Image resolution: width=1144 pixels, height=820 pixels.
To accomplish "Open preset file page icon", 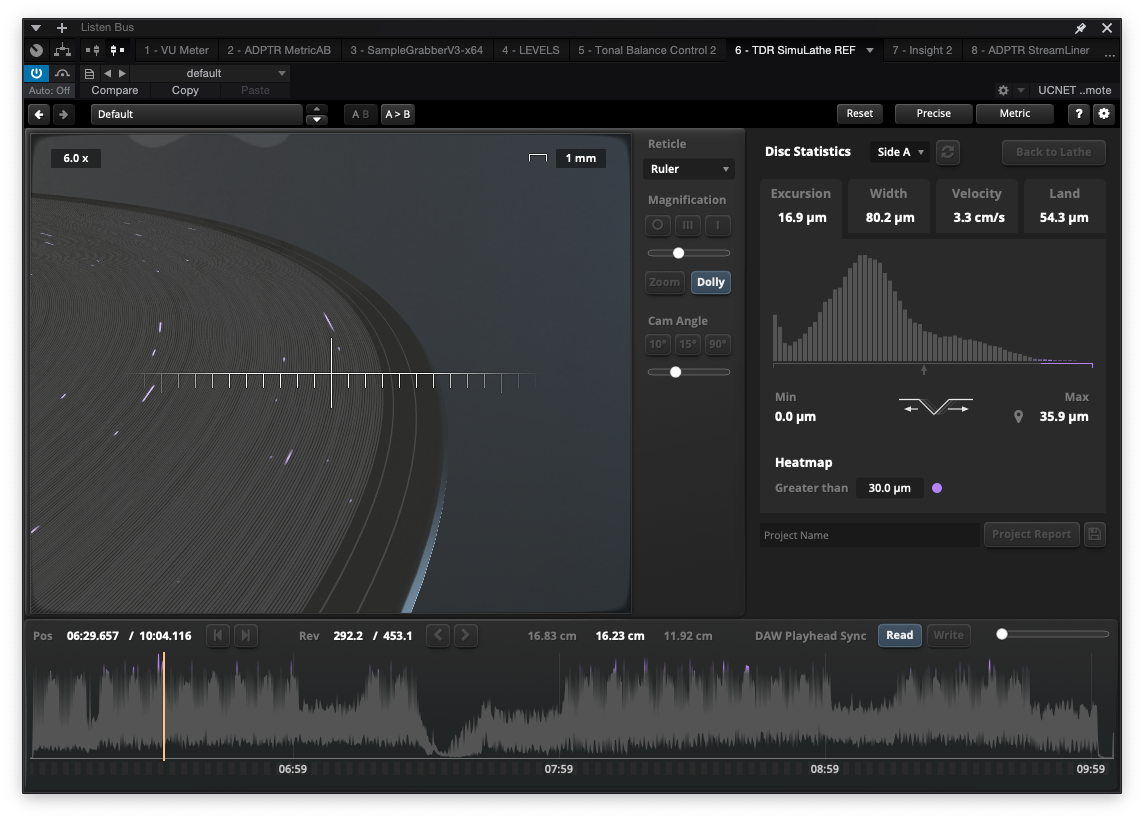I will coord(89,74).
